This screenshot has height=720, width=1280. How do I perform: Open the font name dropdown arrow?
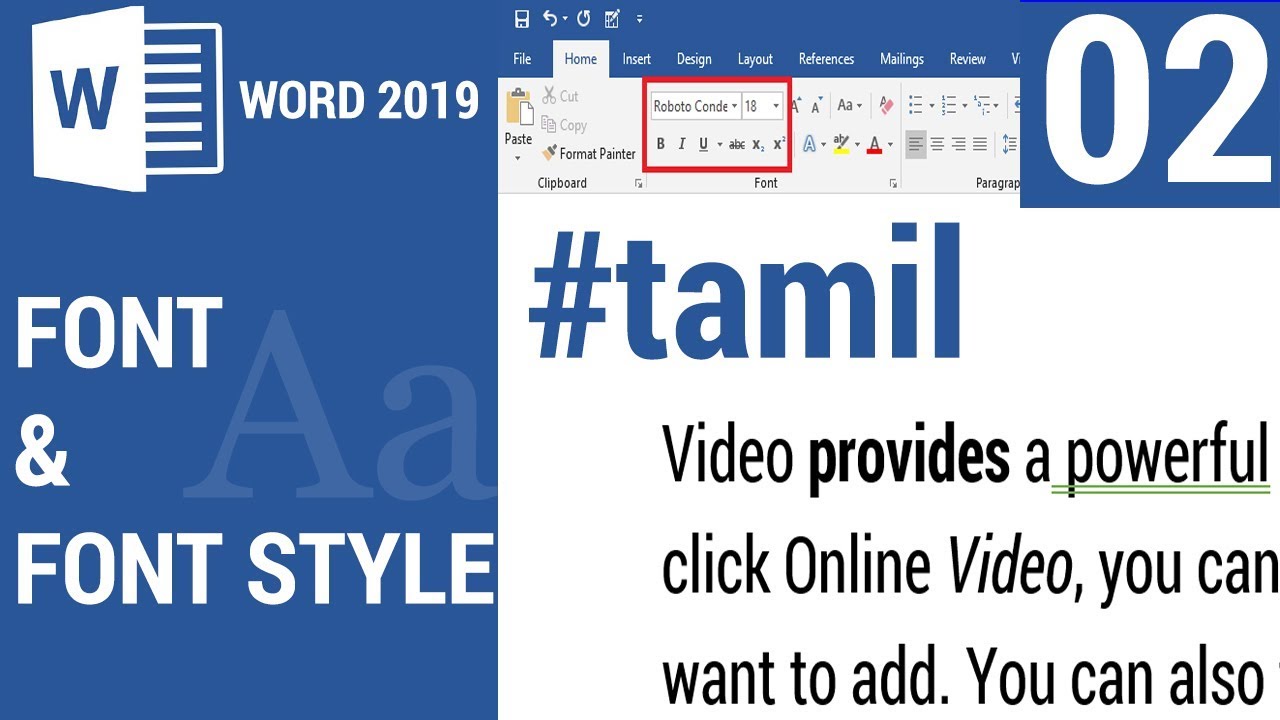point(735,106)
